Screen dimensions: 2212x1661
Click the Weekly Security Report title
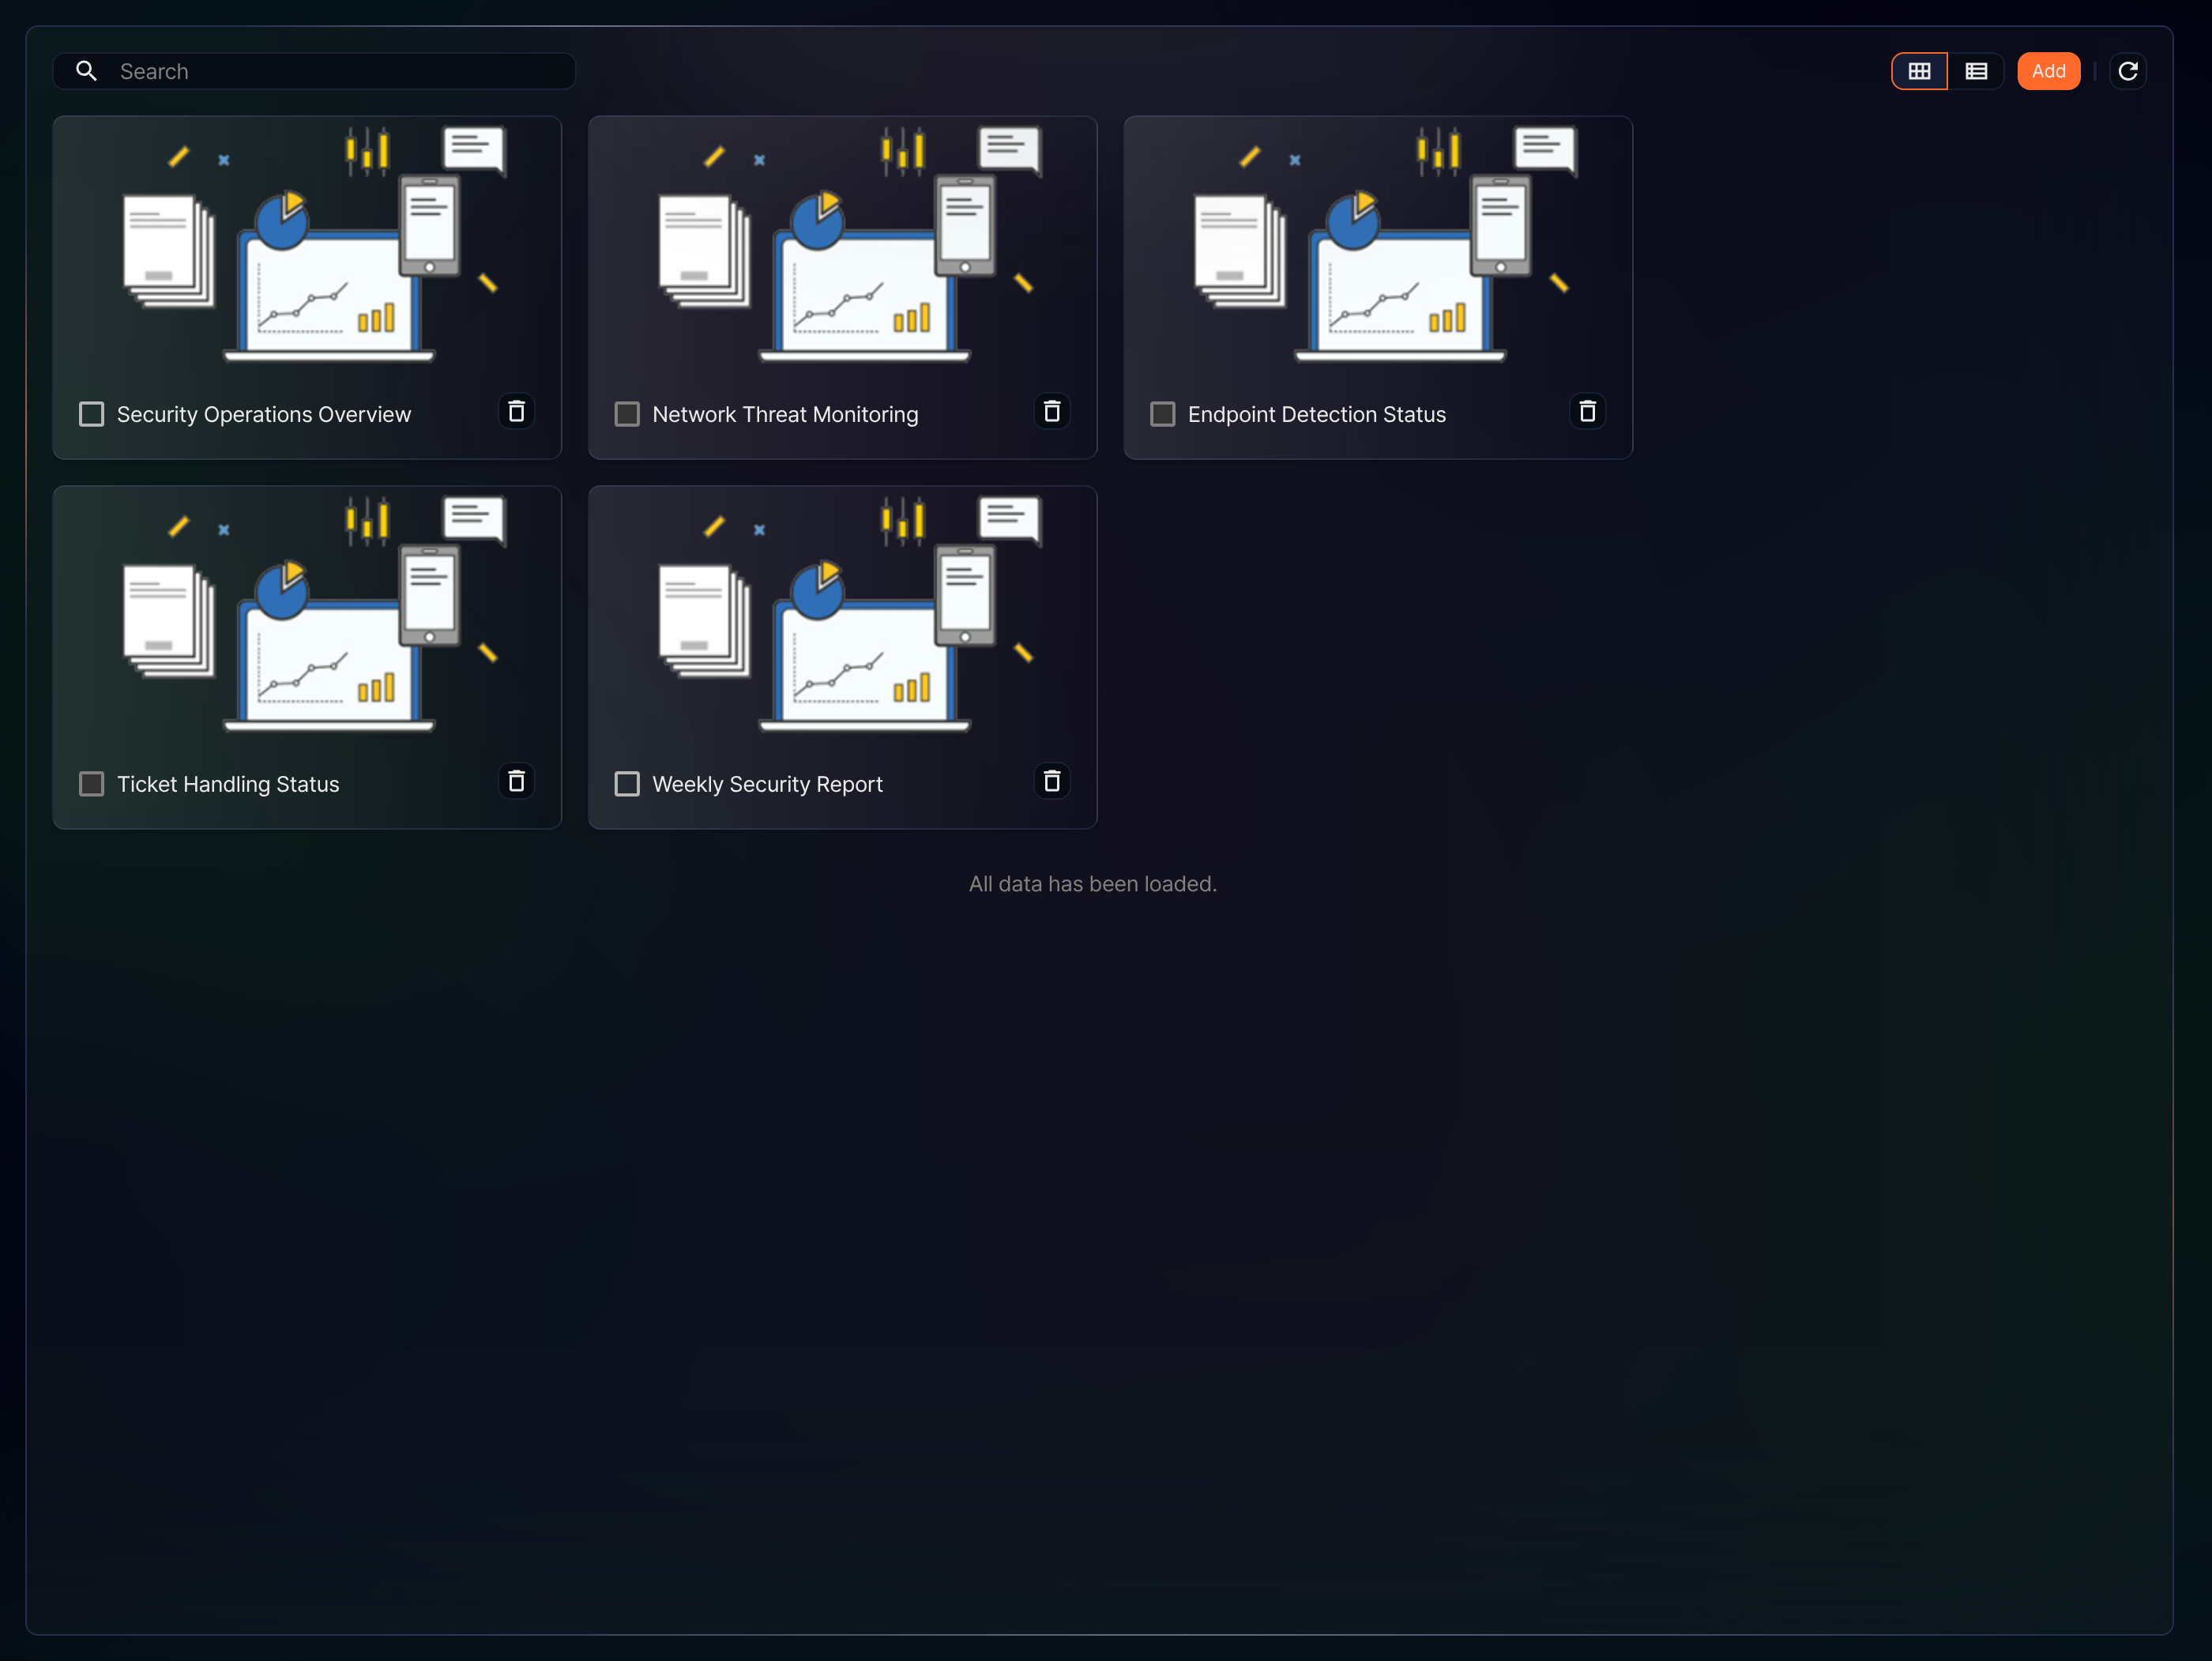coord(767,784)
